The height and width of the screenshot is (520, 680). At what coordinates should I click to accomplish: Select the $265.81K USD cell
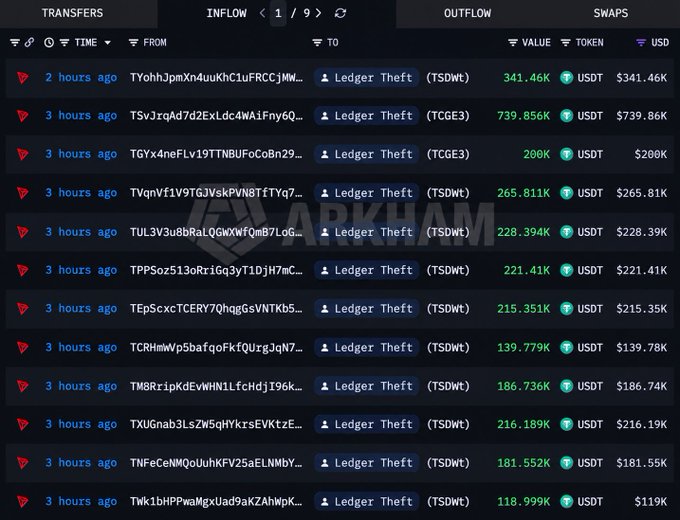click(641, 193)
